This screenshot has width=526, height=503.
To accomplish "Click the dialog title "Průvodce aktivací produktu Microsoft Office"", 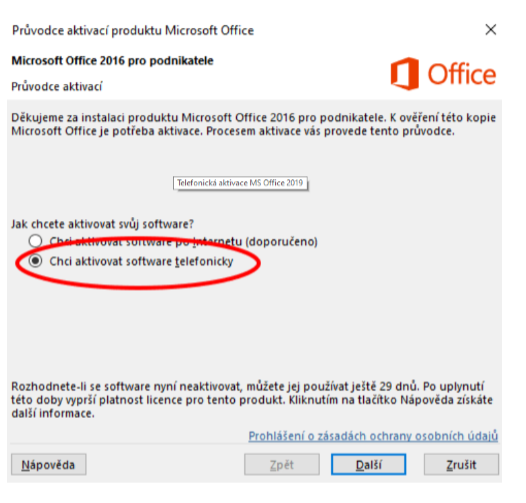I will [x=133, y=31].
